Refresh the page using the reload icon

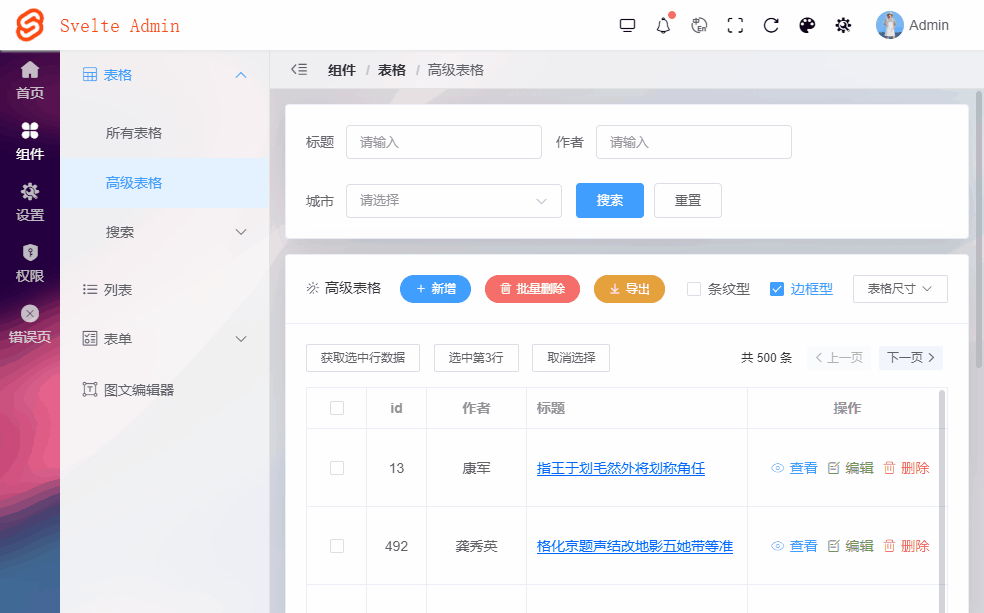[x=771, y=25]
